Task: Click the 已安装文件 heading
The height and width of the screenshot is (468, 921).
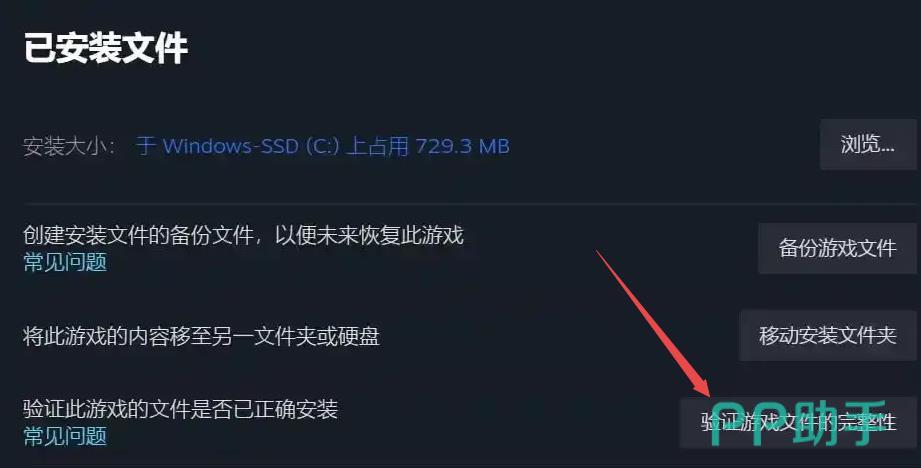Action: 106,48
